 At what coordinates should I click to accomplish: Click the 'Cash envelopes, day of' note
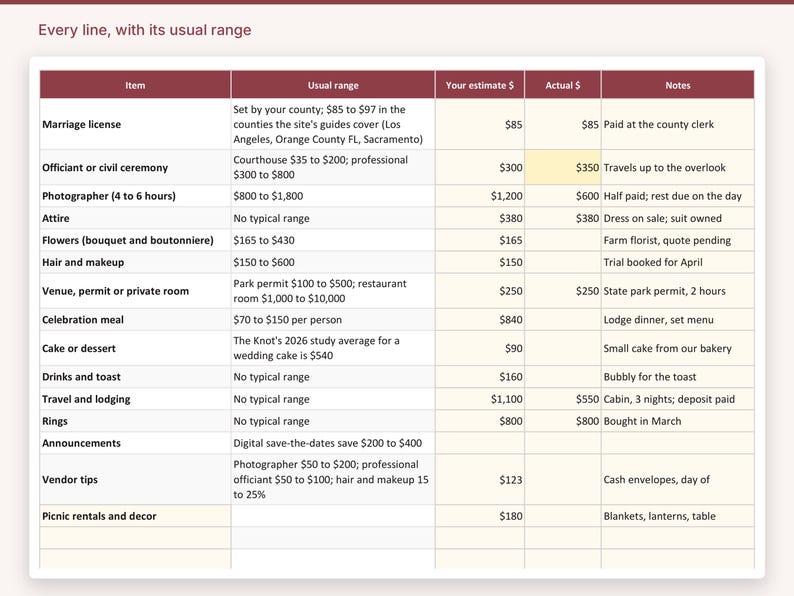click(678, 480)
